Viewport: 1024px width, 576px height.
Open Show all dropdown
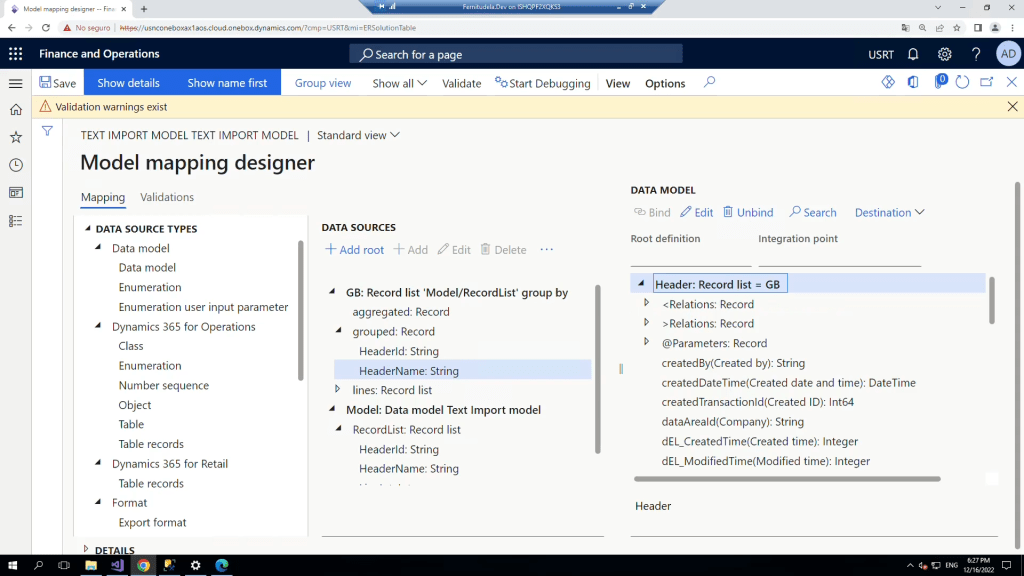[399, 83]
